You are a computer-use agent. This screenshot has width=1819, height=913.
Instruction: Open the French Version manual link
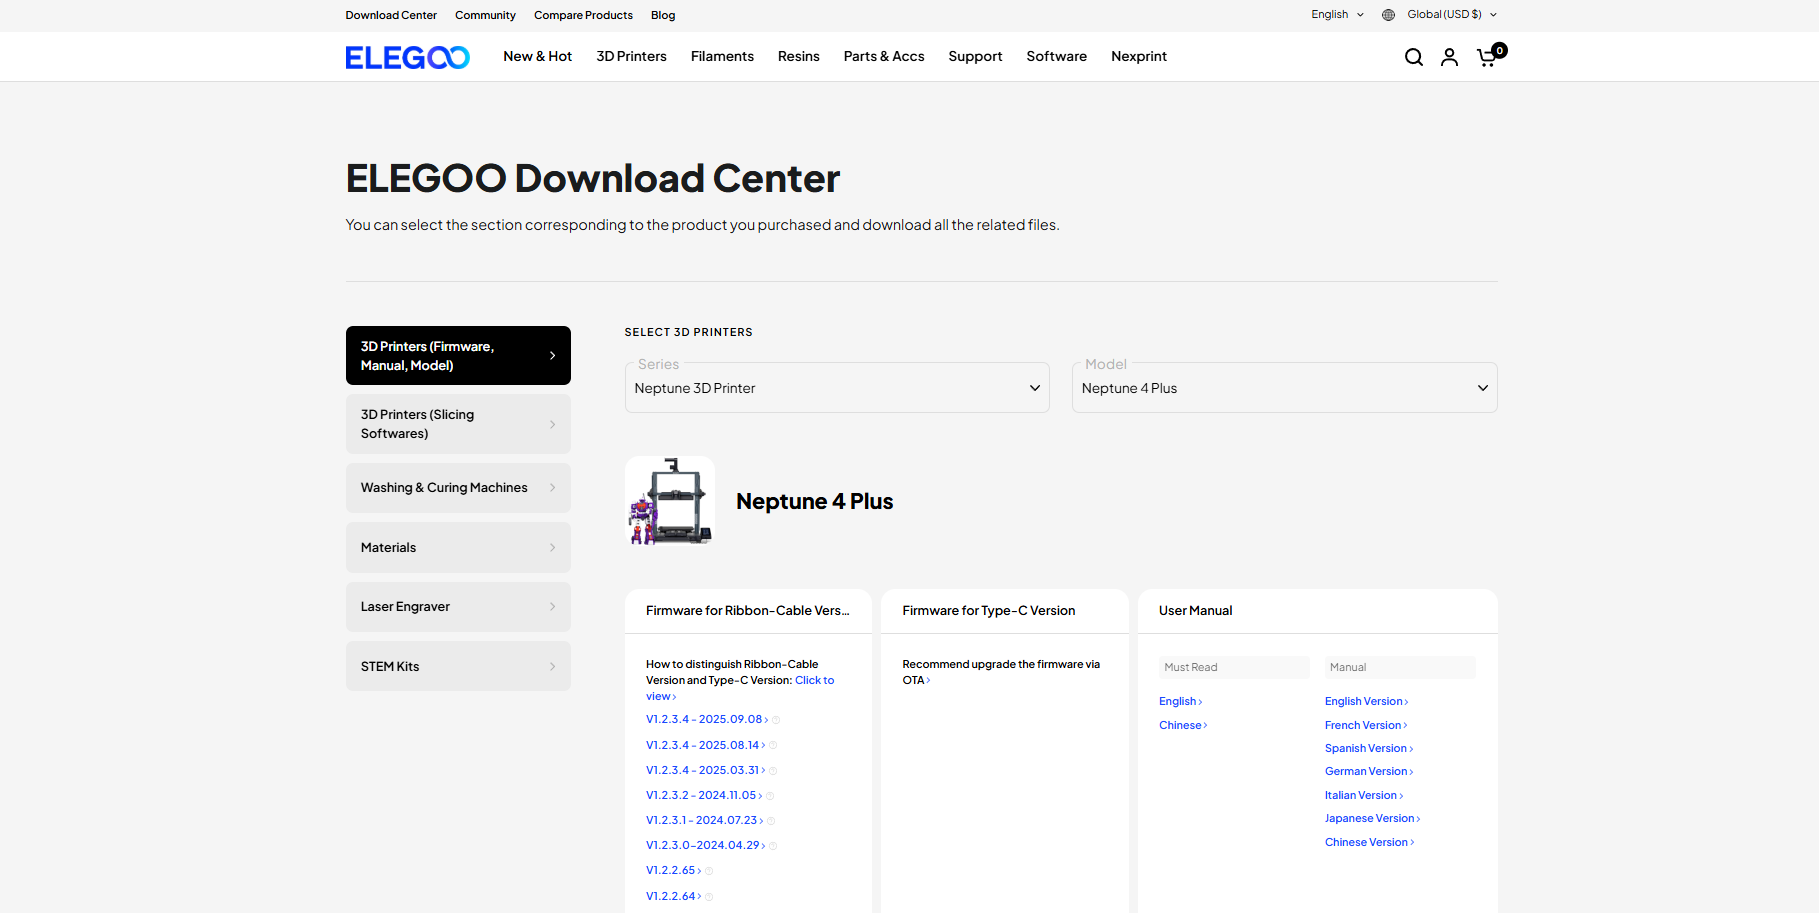click(1364, 725)
